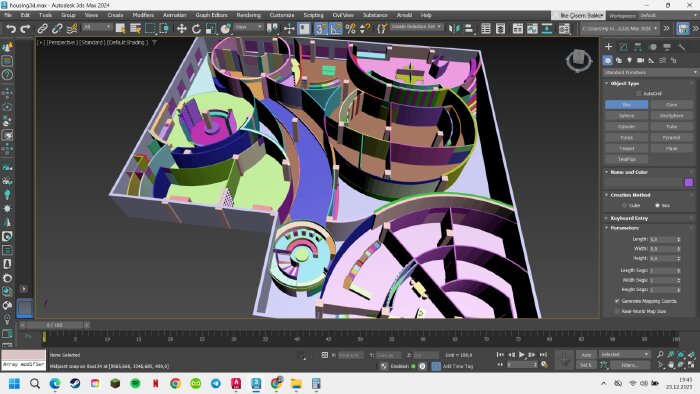Select the Select and Link tool
700x394 pixels.
pyautogui.click(x=42, y=29)
